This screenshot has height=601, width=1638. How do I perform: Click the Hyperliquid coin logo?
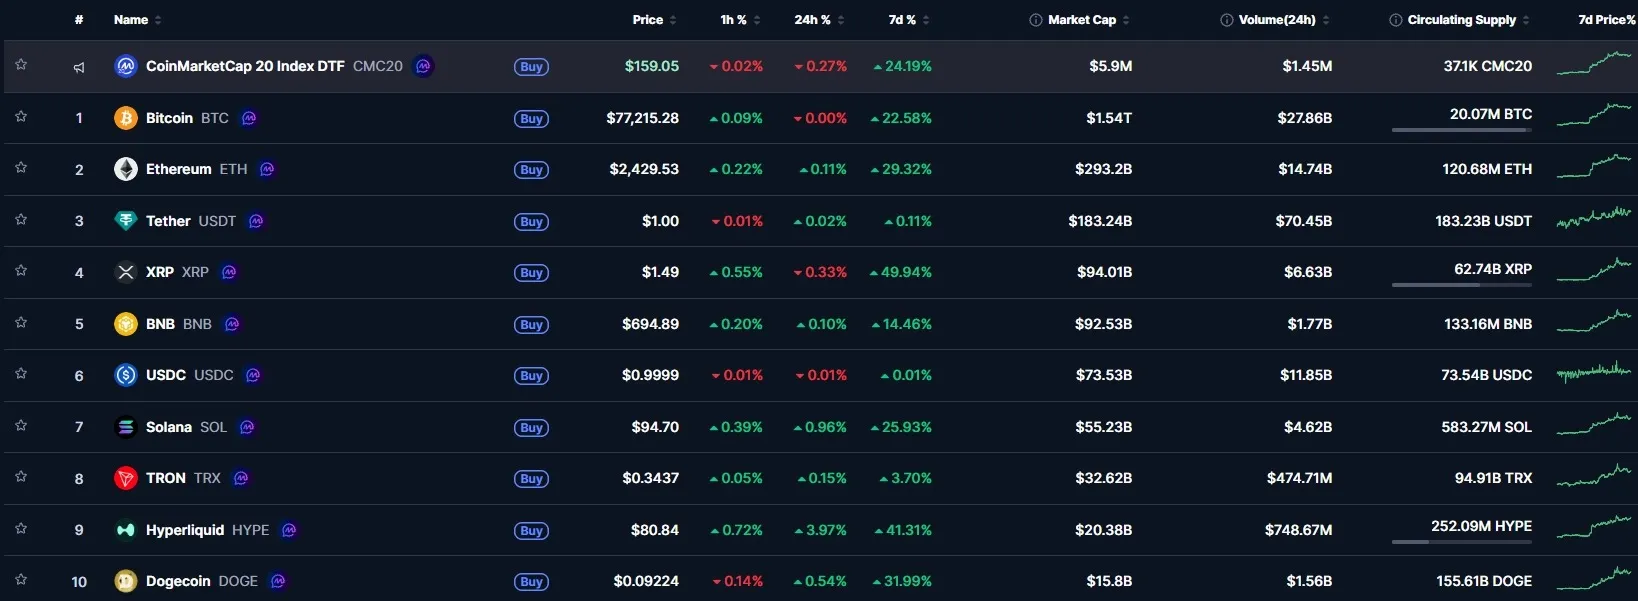[x=125, y=530]
